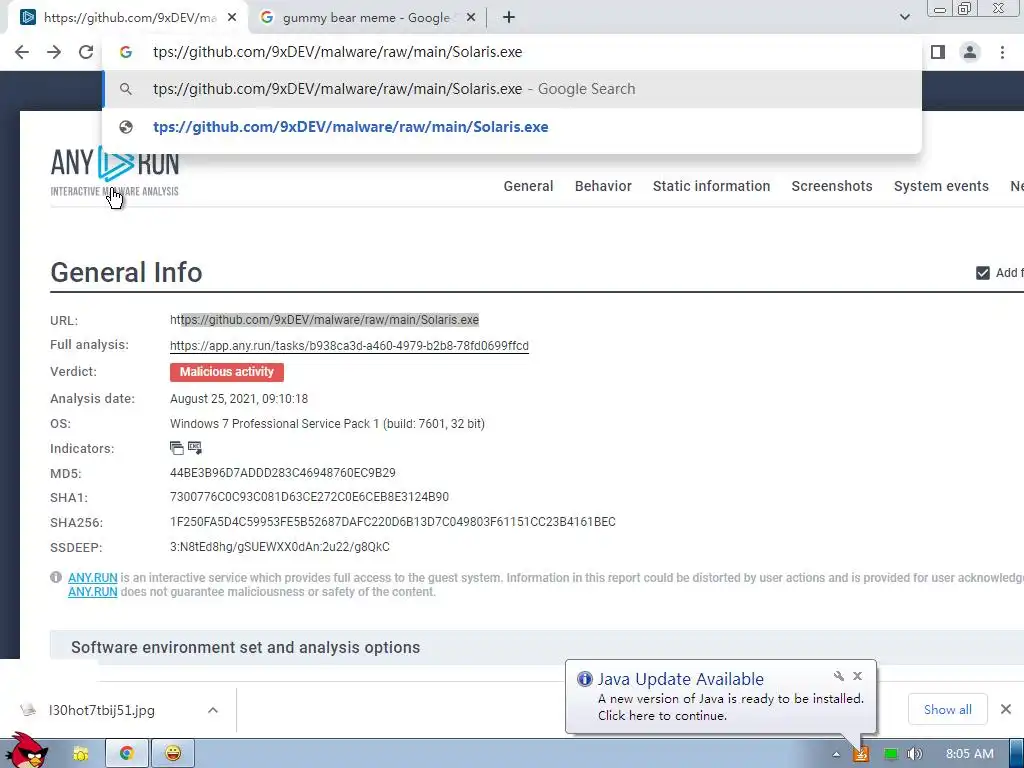1024x768 pixels.
Task: Open the app.any.run full analysis link
Action: [349, 346]
